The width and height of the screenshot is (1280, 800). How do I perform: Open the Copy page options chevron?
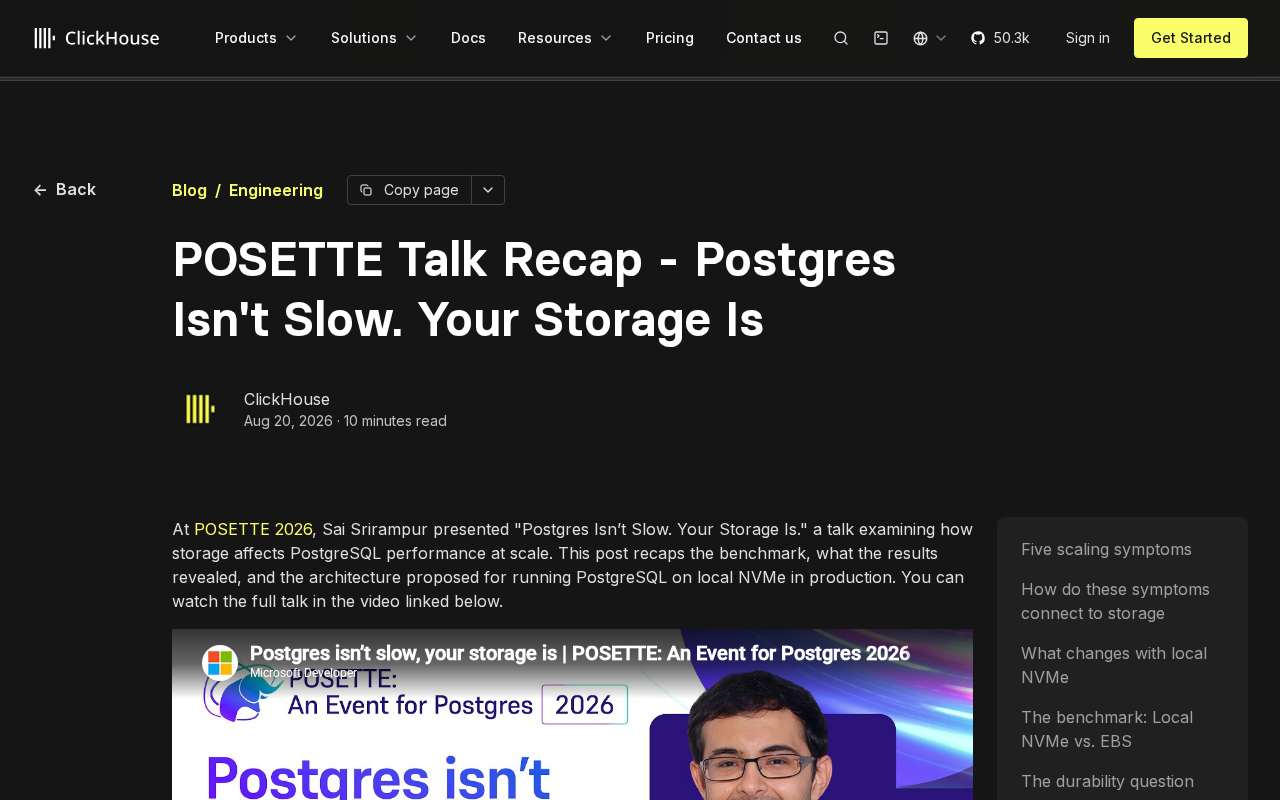click(x=488, y=190)
